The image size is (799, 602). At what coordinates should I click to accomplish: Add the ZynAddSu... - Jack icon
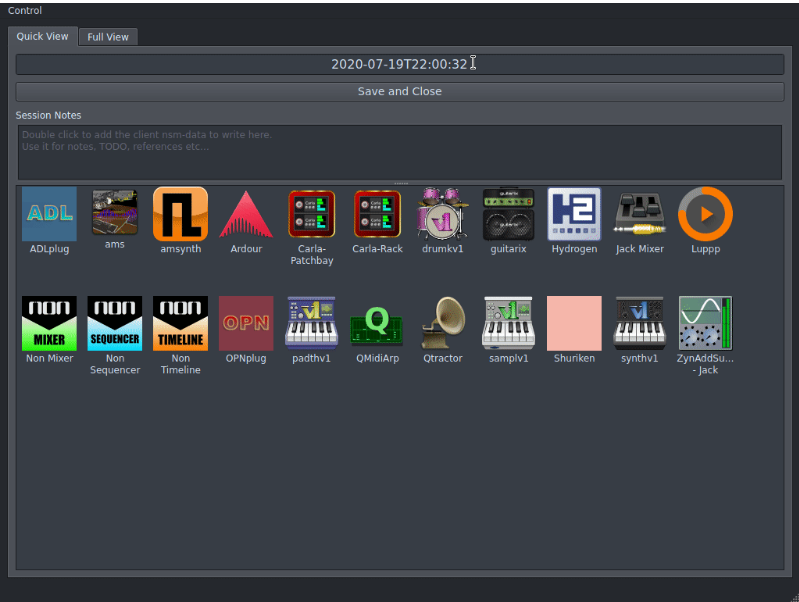[705, 324]
